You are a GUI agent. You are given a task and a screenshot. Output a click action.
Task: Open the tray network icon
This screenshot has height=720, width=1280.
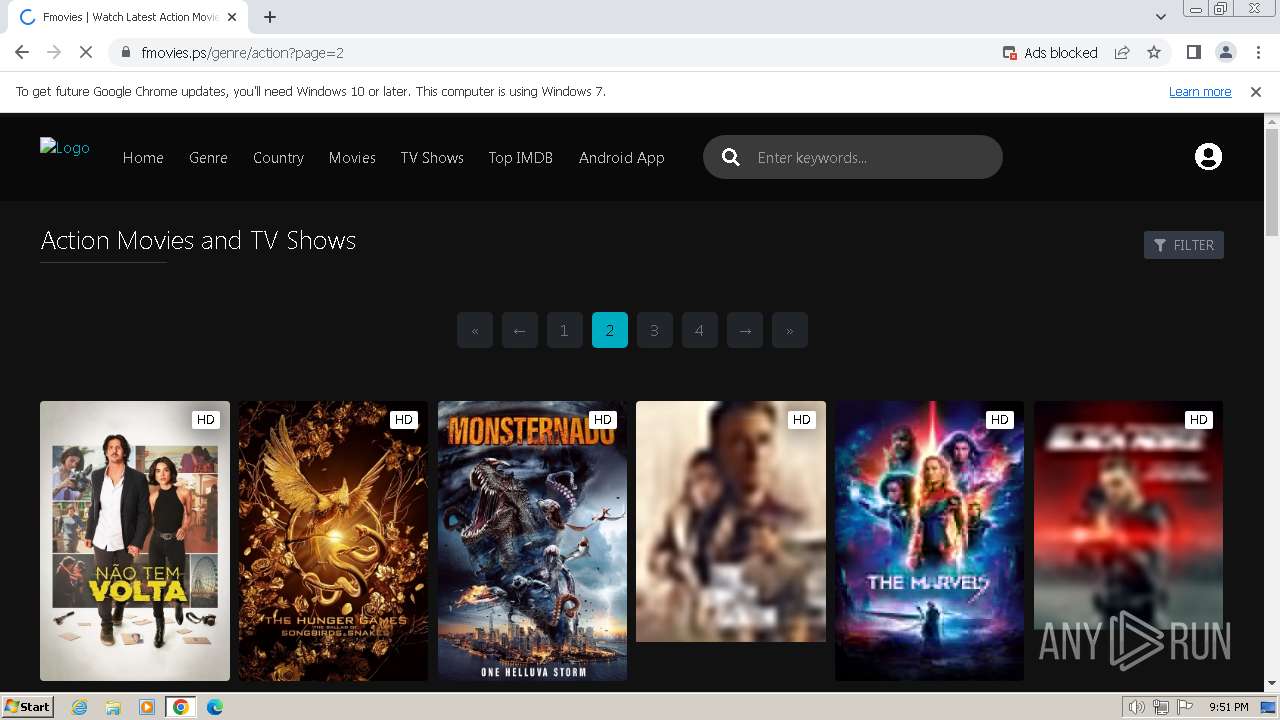point(1161,707)
